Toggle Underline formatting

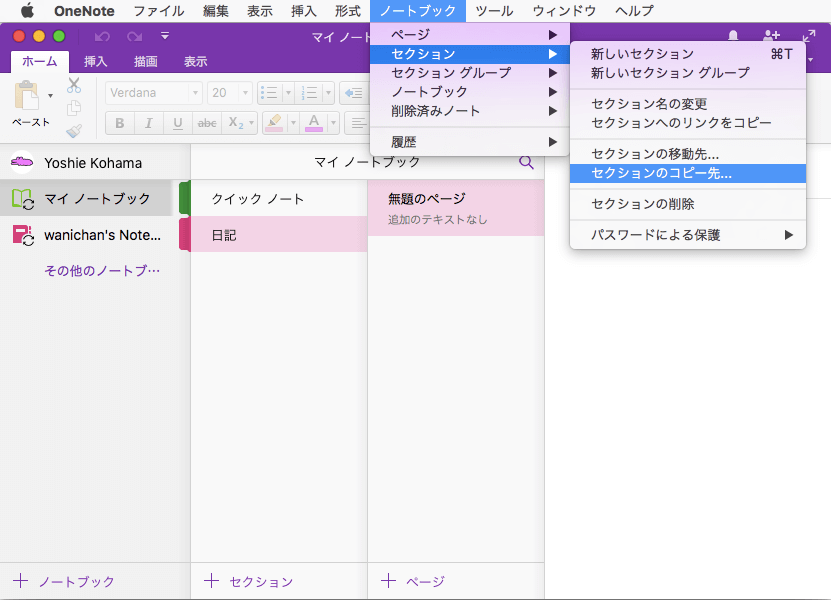coord(178,123)
